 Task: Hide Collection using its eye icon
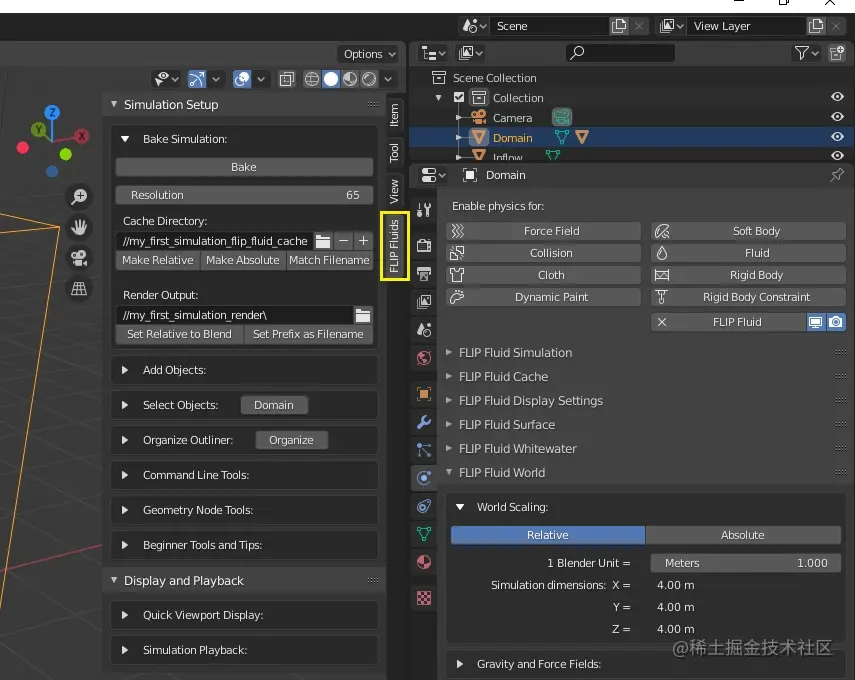(837, 97)
